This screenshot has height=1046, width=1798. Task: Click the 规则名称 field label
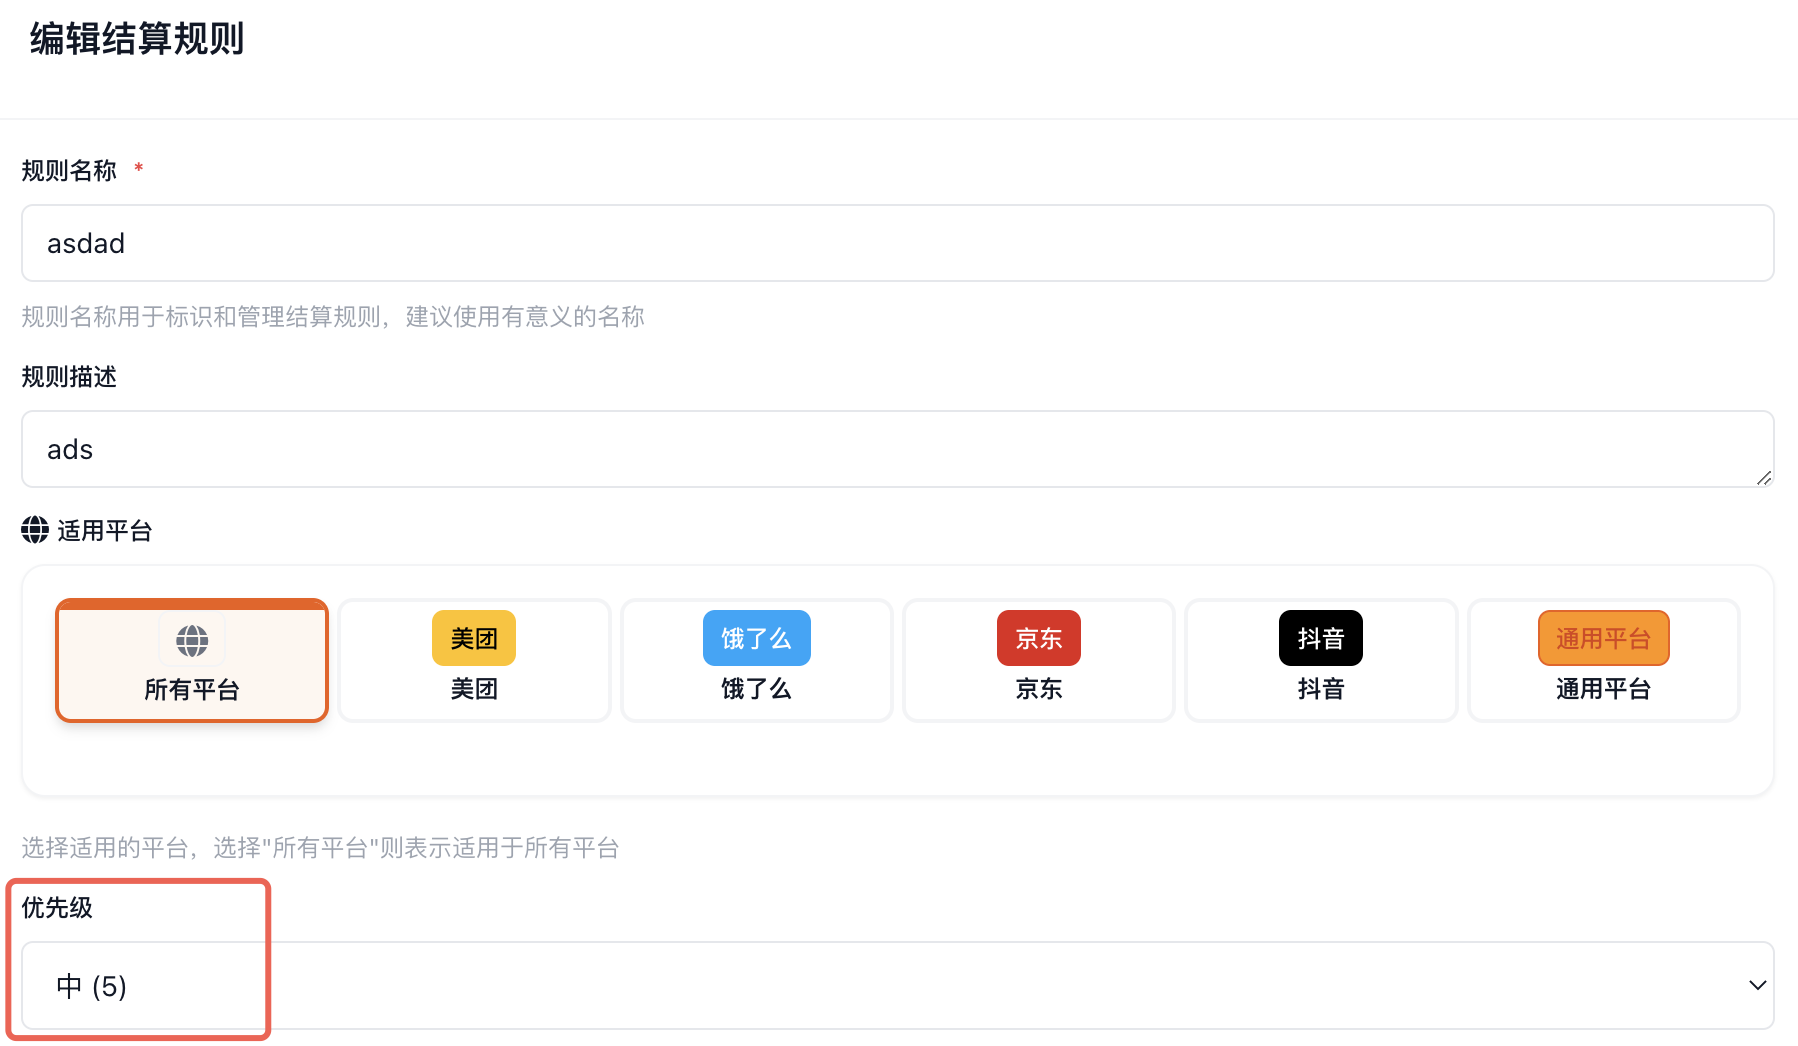click(69, 171)
